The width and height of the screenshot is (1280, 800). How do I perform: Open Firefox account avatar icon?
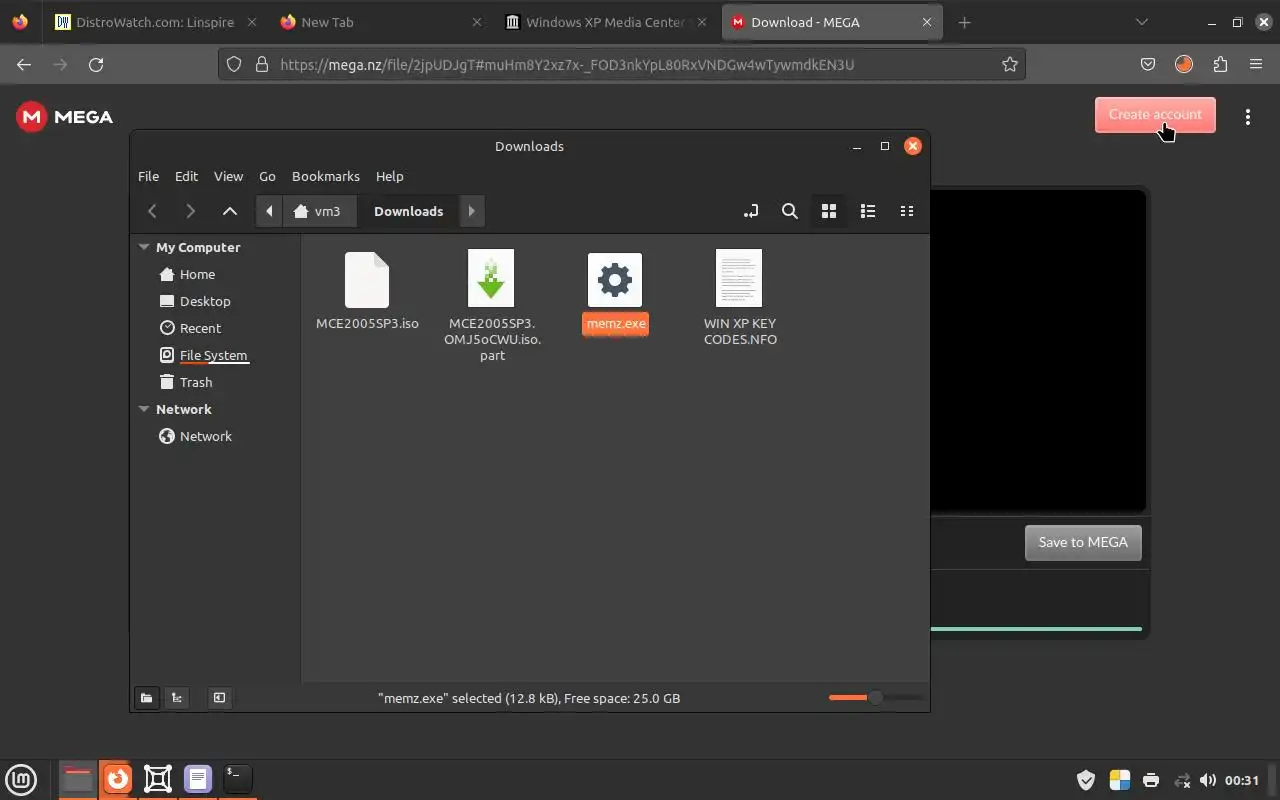tap(1184, 64)
